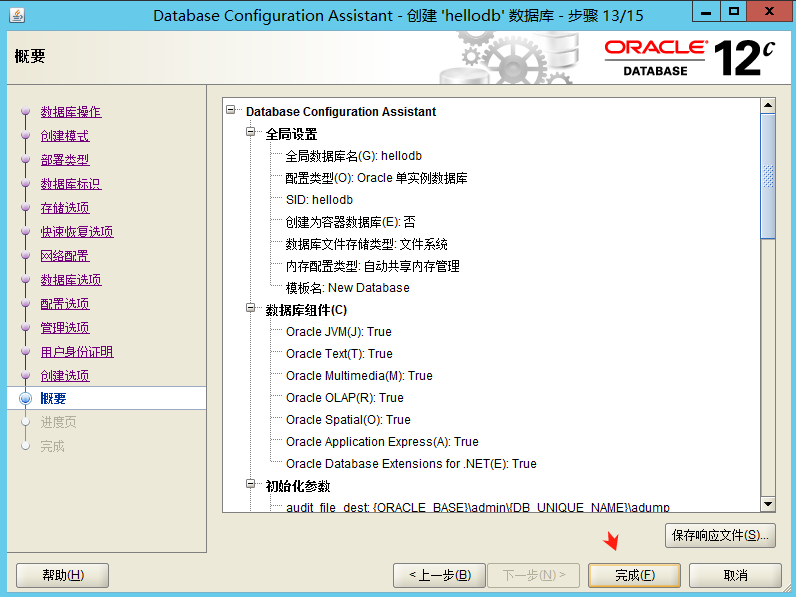Jump to 存储选项 step
The width and height of the screenshot is (796, 597).
(x=65, y=208)
